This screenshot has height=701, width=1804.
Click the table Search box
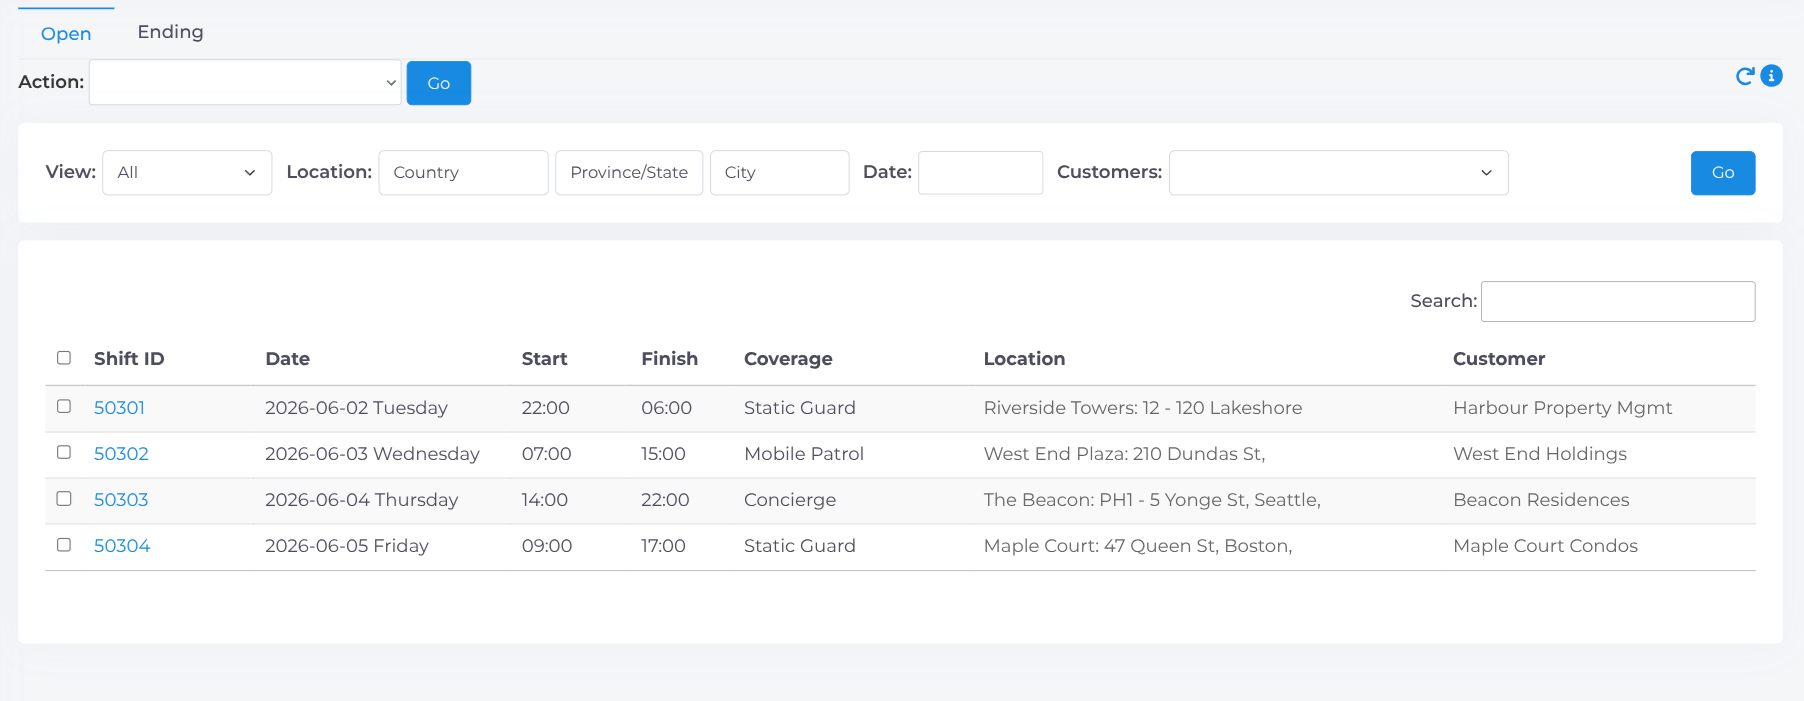point(1617,301)
